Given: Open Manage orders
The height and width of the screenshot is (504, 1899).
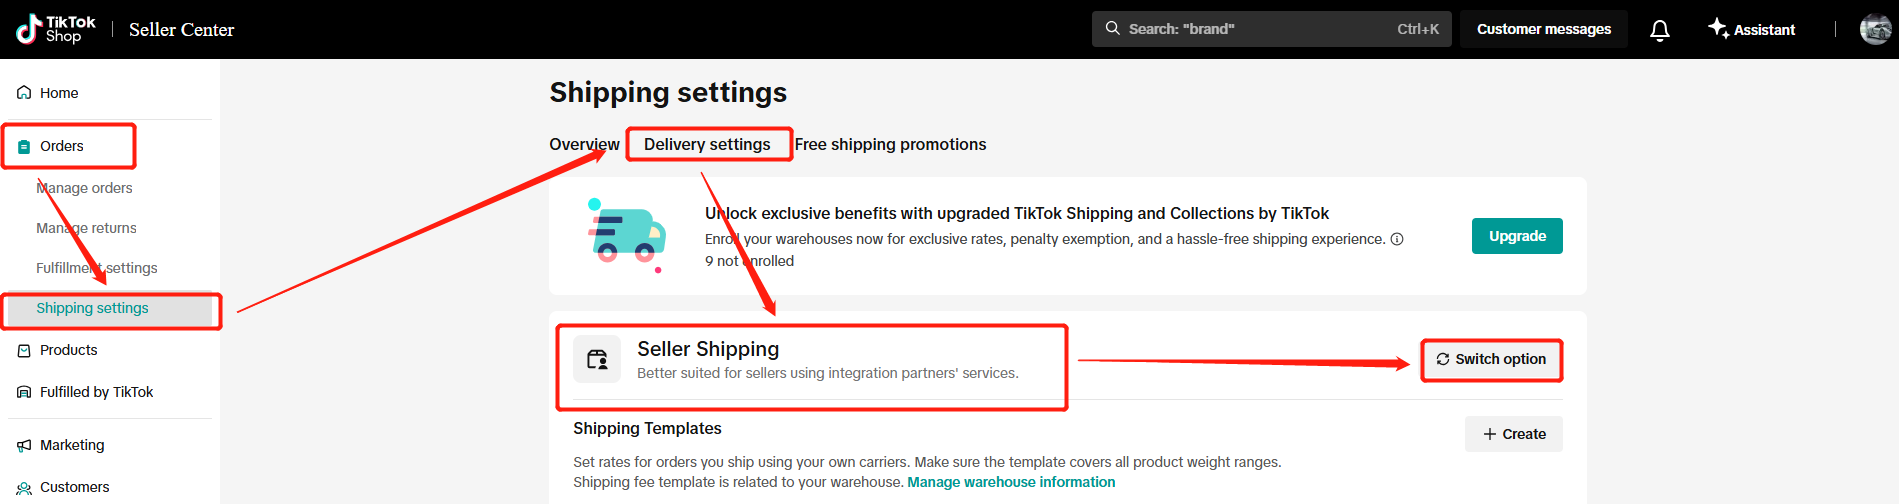Looking at the screenshot, I should point(84,188).
